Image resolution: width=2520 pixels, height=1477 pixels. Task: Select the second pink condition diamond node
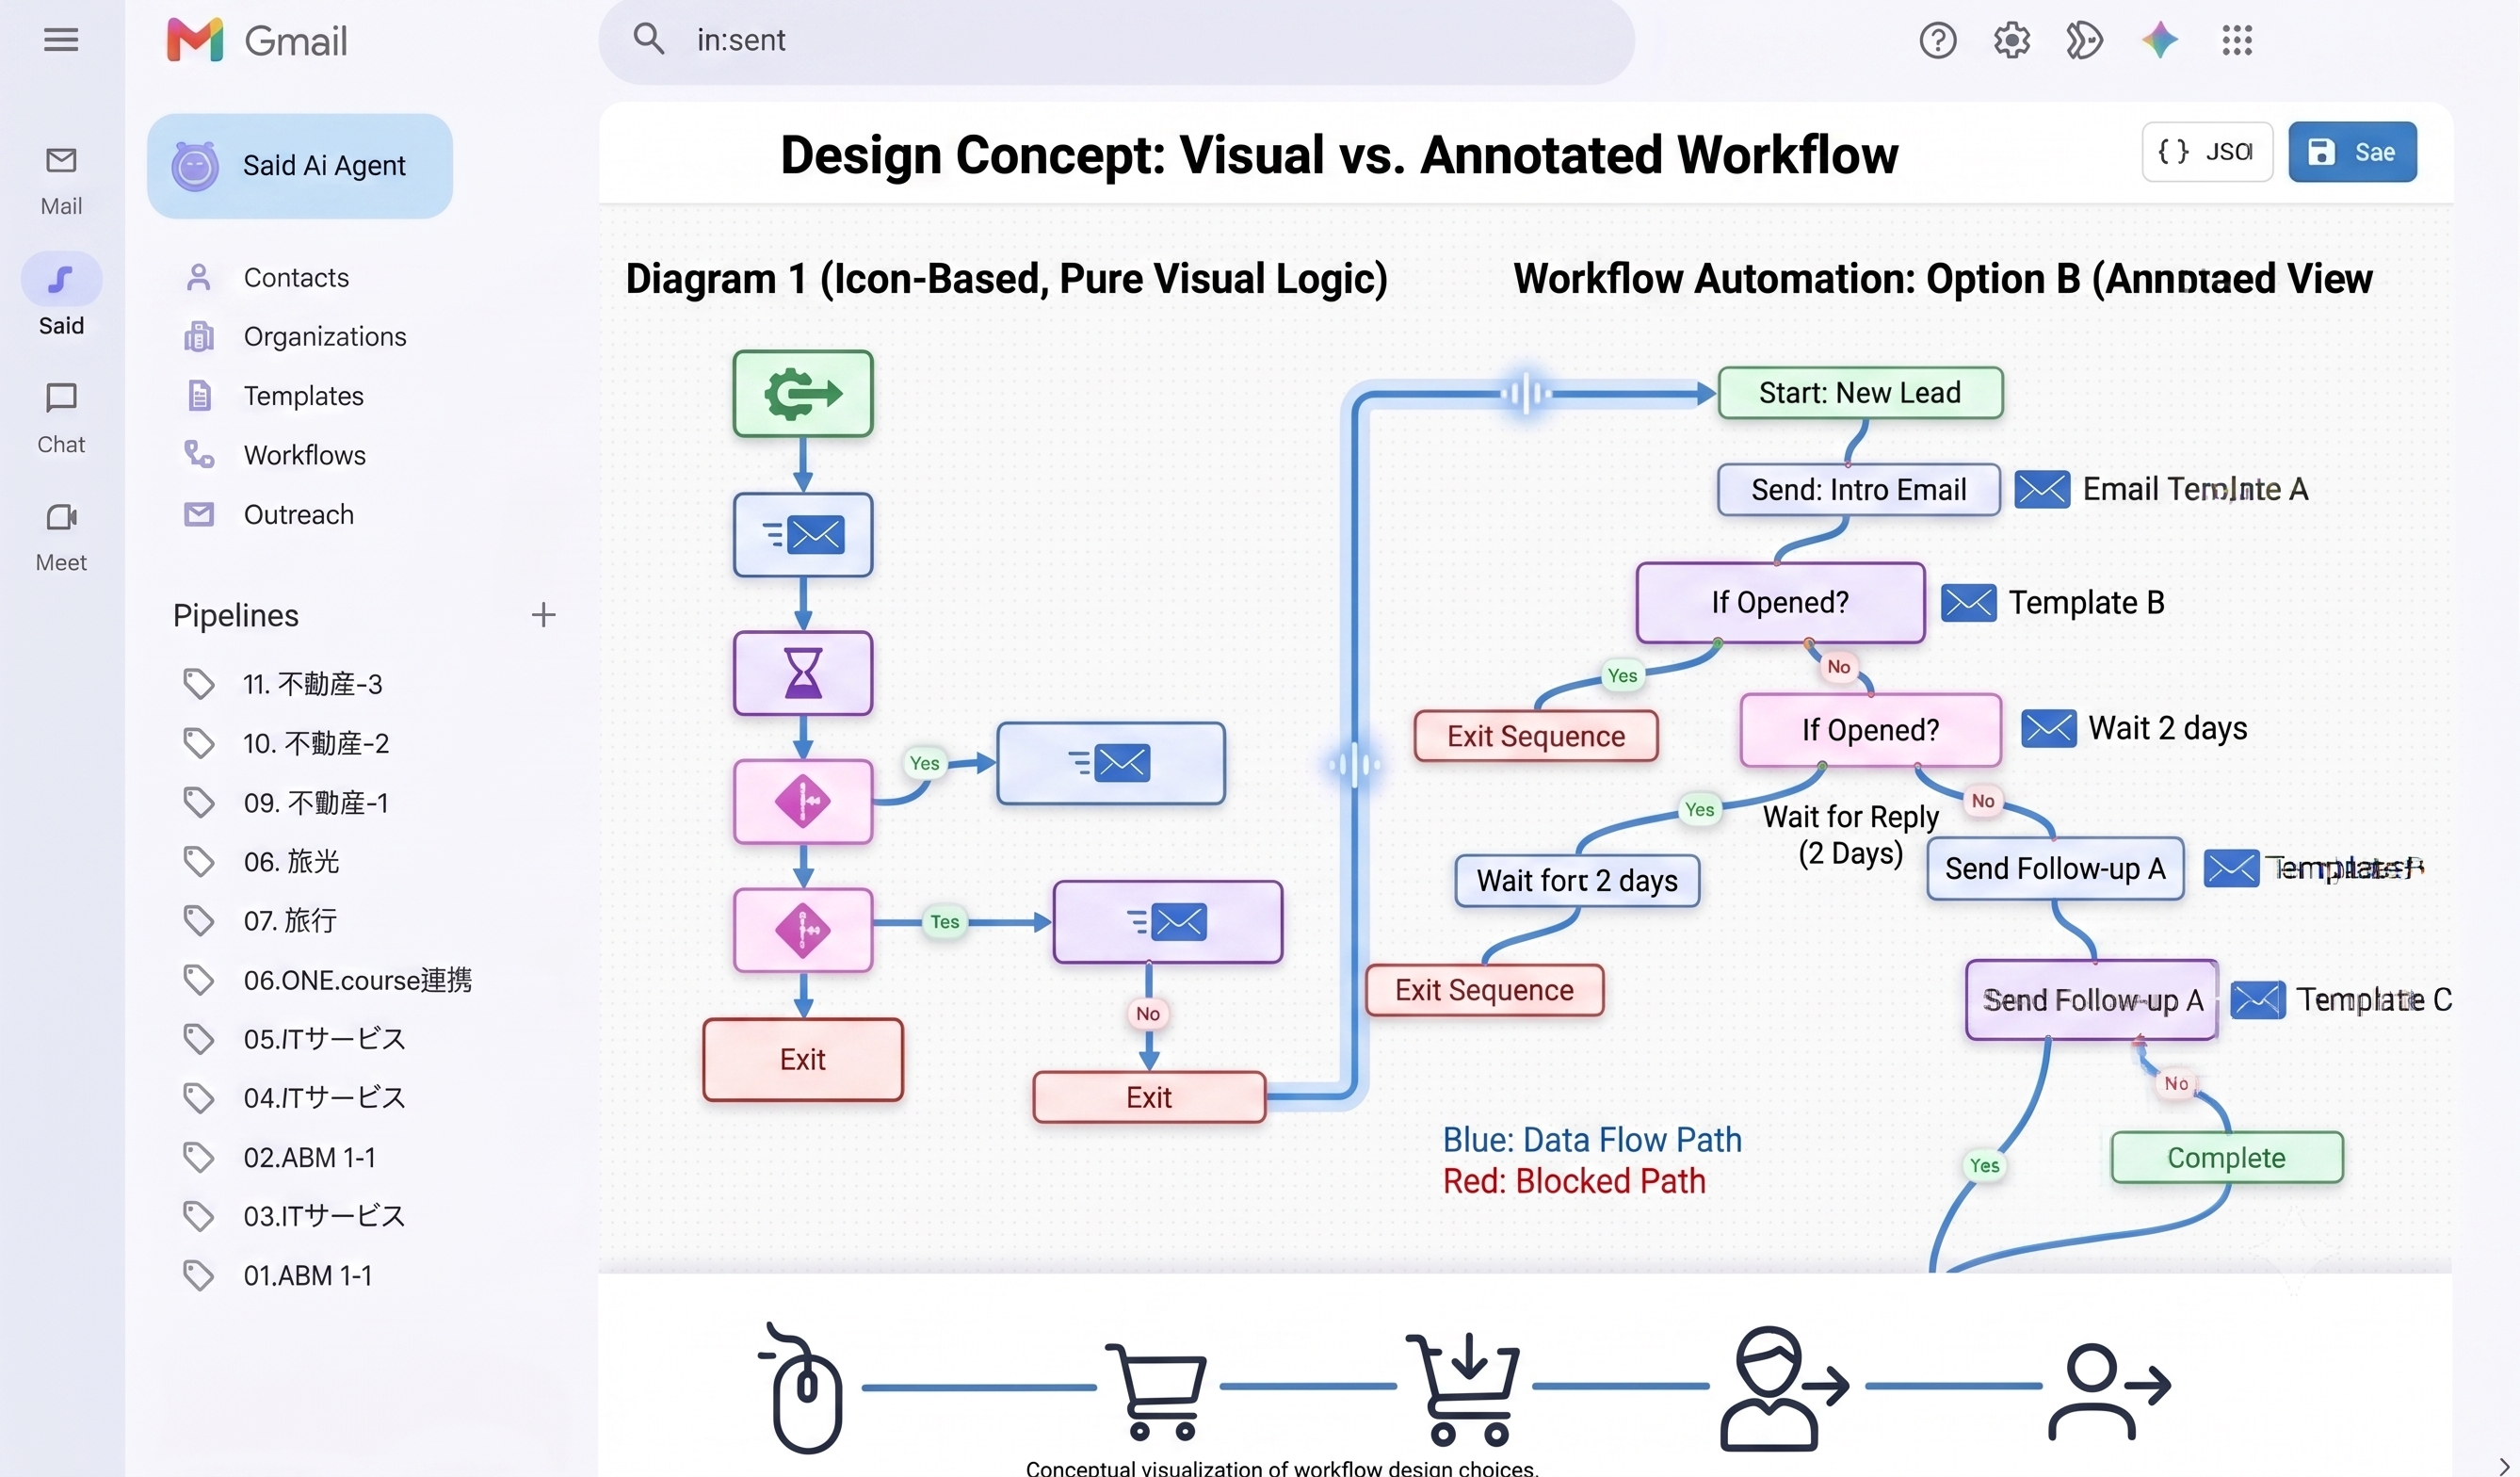pyautogui.click(x=803, y=930)
